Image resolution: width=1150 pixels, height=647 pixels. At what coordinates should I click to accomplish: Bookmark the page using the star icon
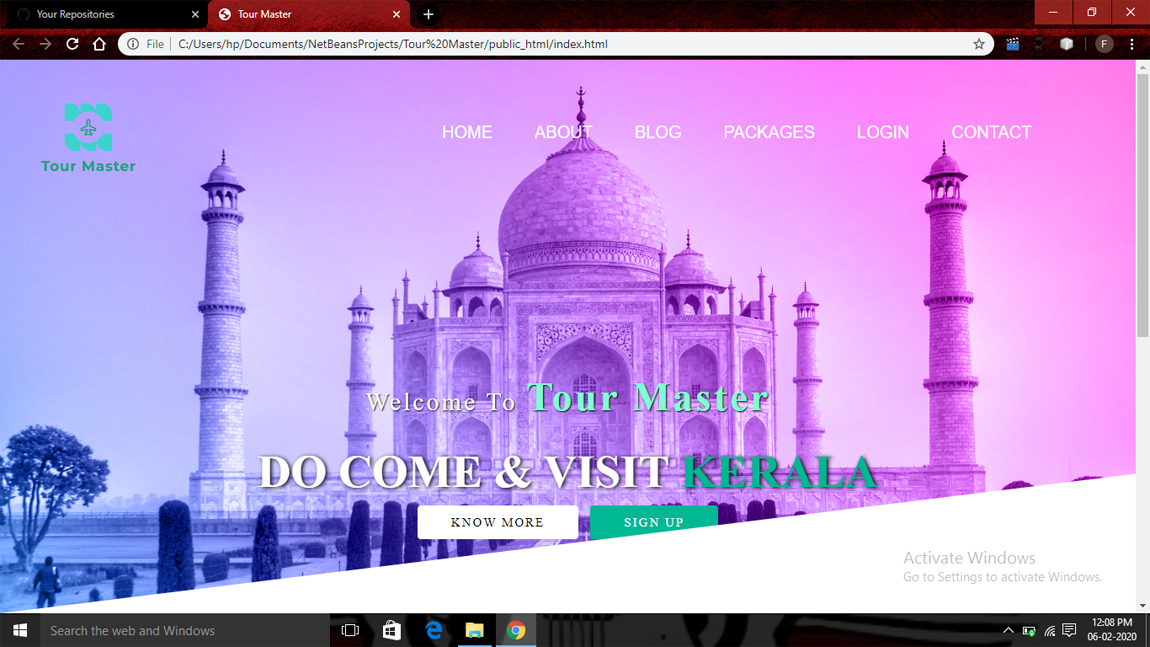pos(979,43)
